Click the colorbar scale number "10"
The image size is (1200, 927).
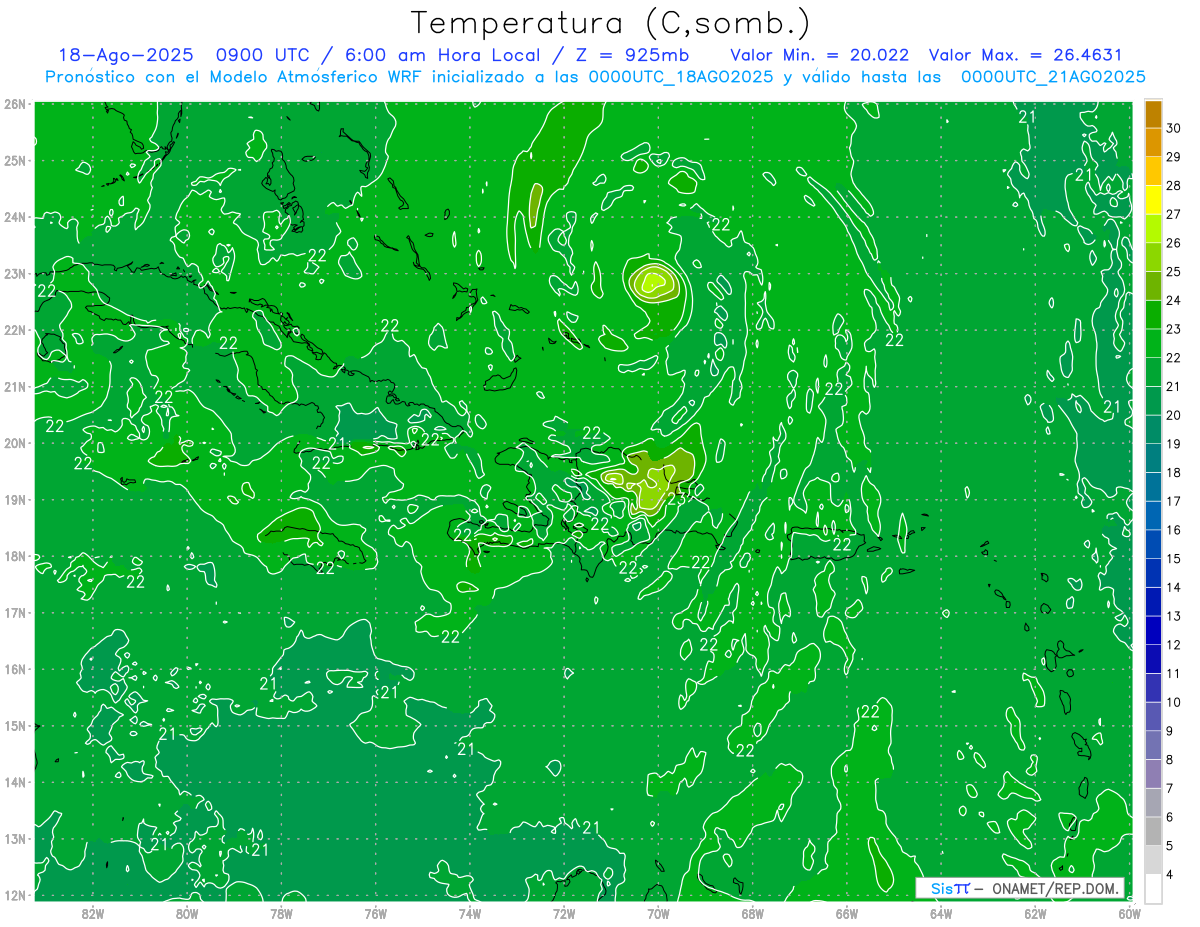1174,702
